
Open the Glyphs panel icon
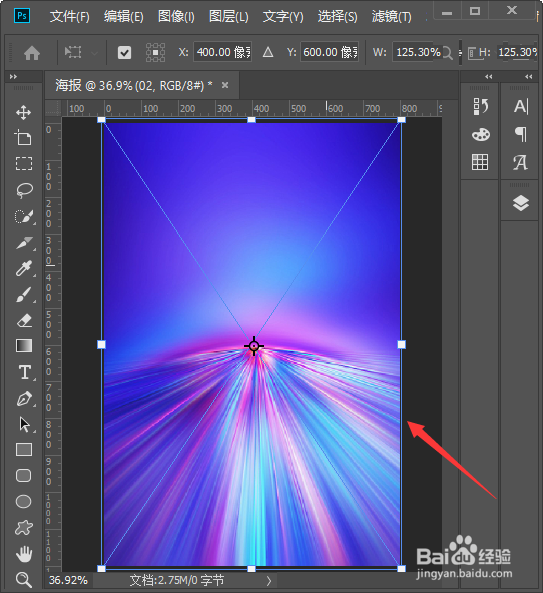point(520,163)
